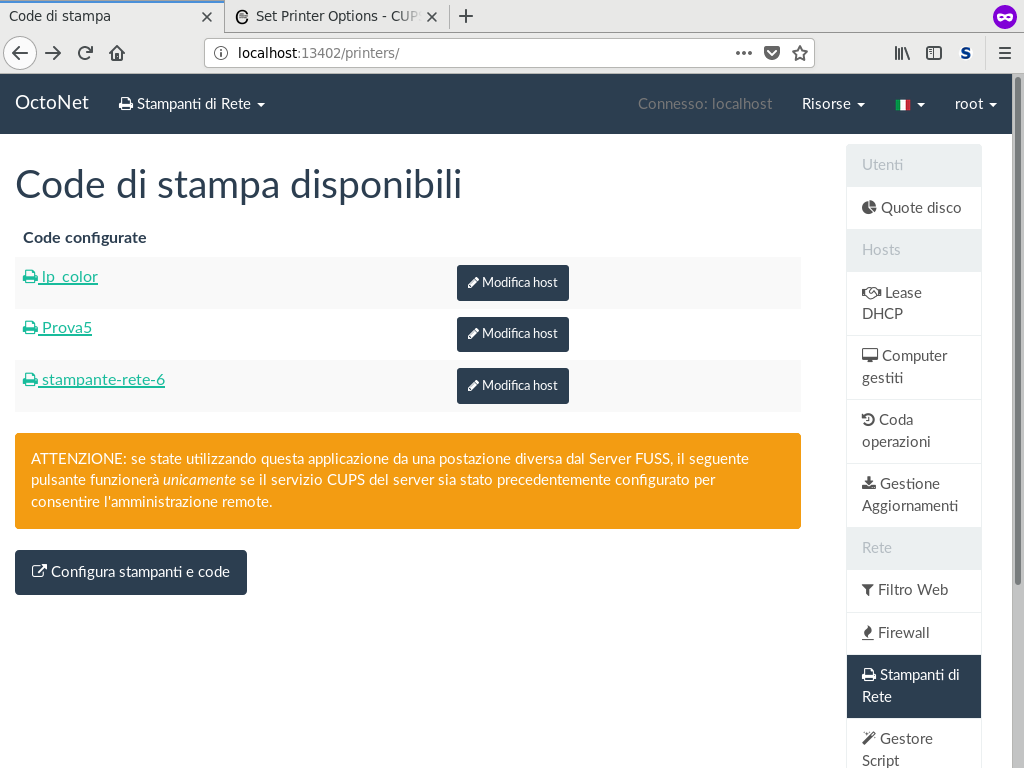Click the blue S extension icon
The image size is (1024, 768).
[x=966, y=53]
